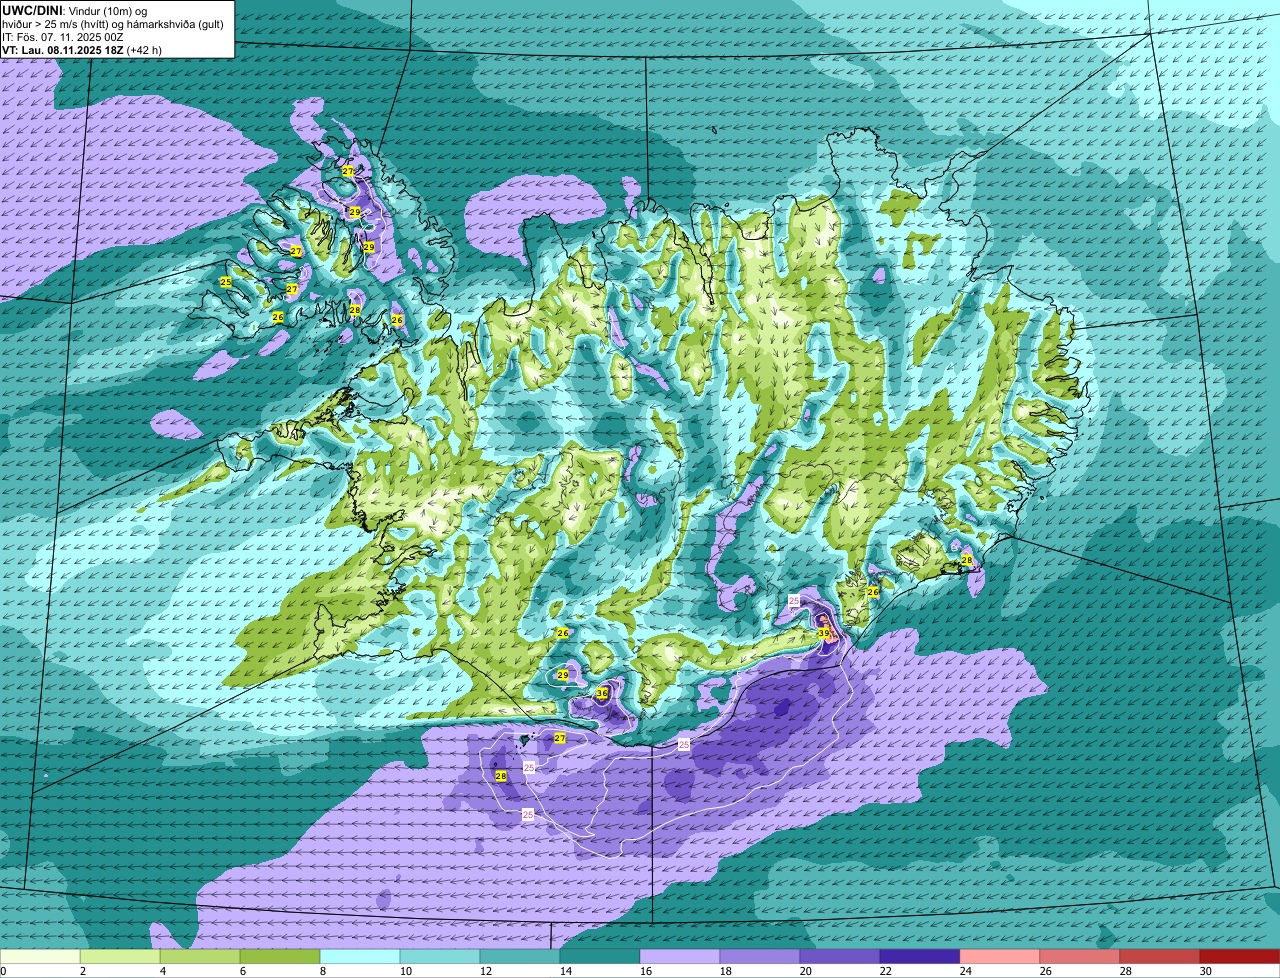
Task: Click the "UWC/DINI" title text
Action: (x=32, y=10)
